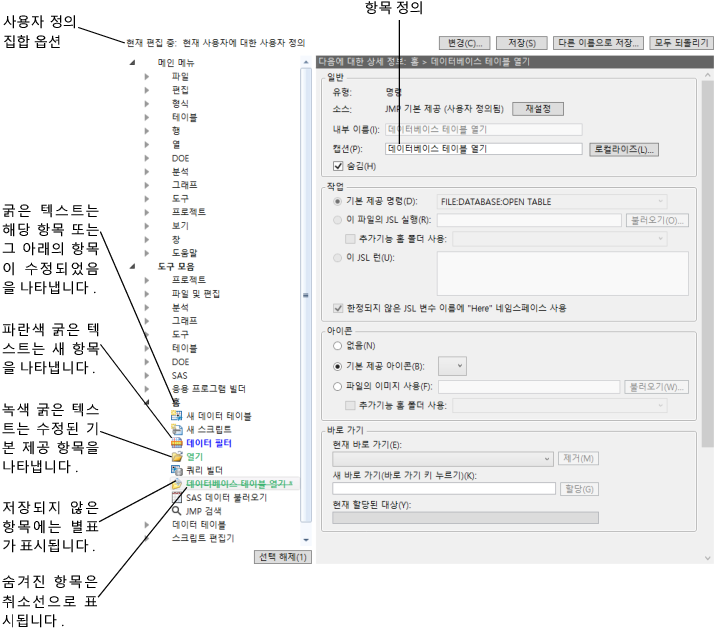Toggle the 숨김(H) checkbox

[x=338, y=166]
